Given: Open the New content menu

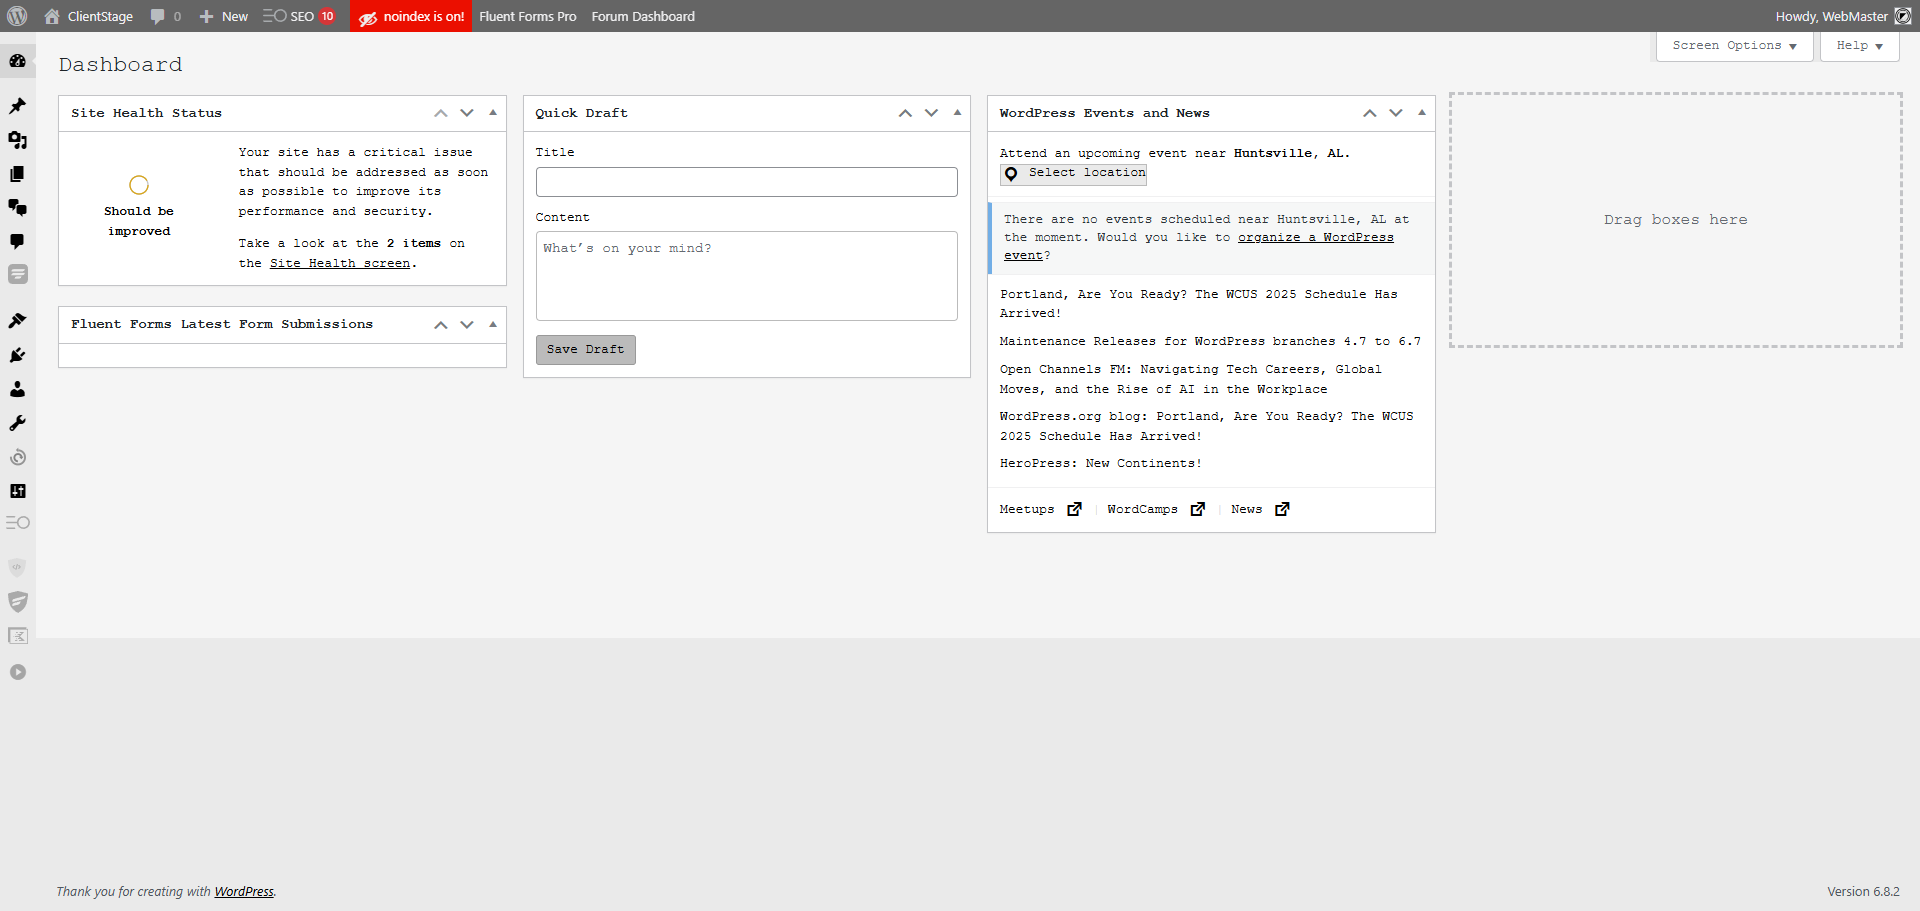Looking at the screenshot, I should [224, 16].
